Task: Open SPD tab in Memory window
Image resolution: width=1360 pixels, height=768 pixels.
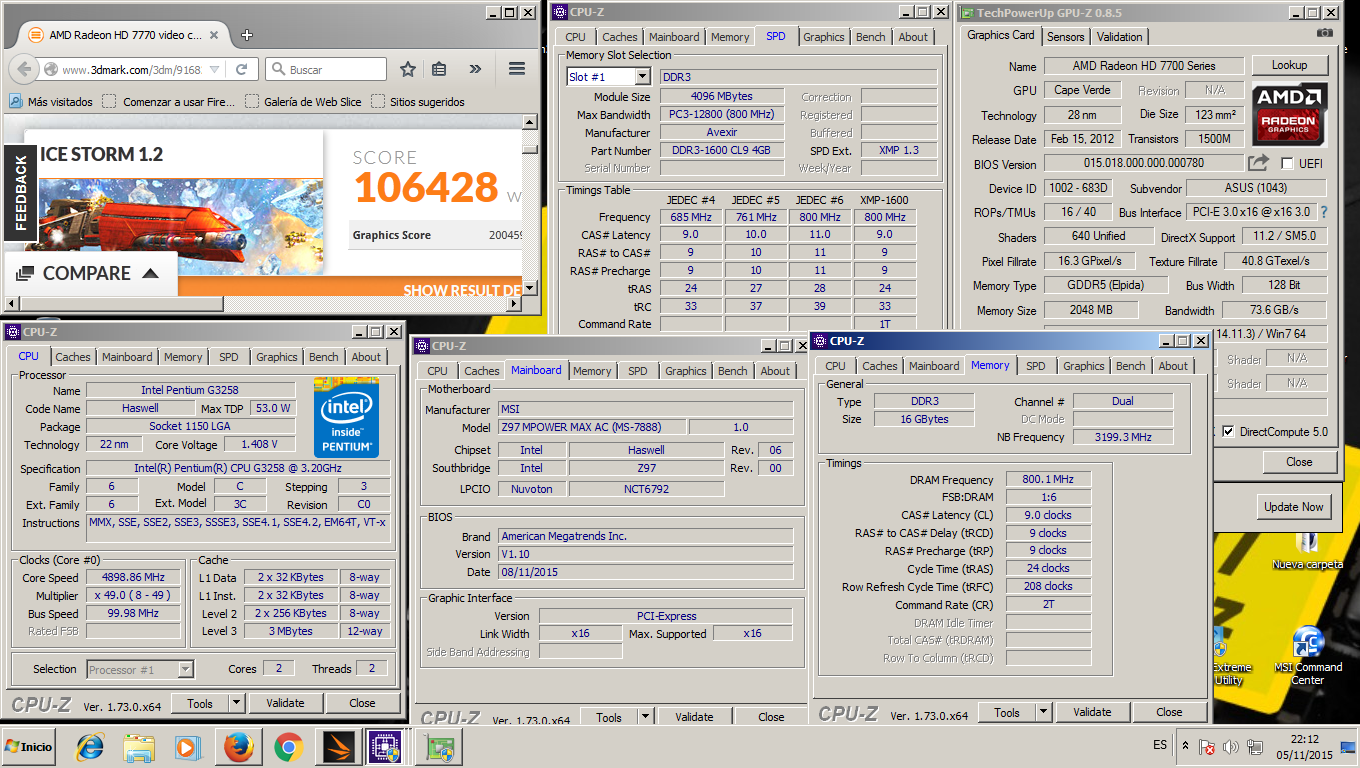Action: click(x=1035, y=366)
